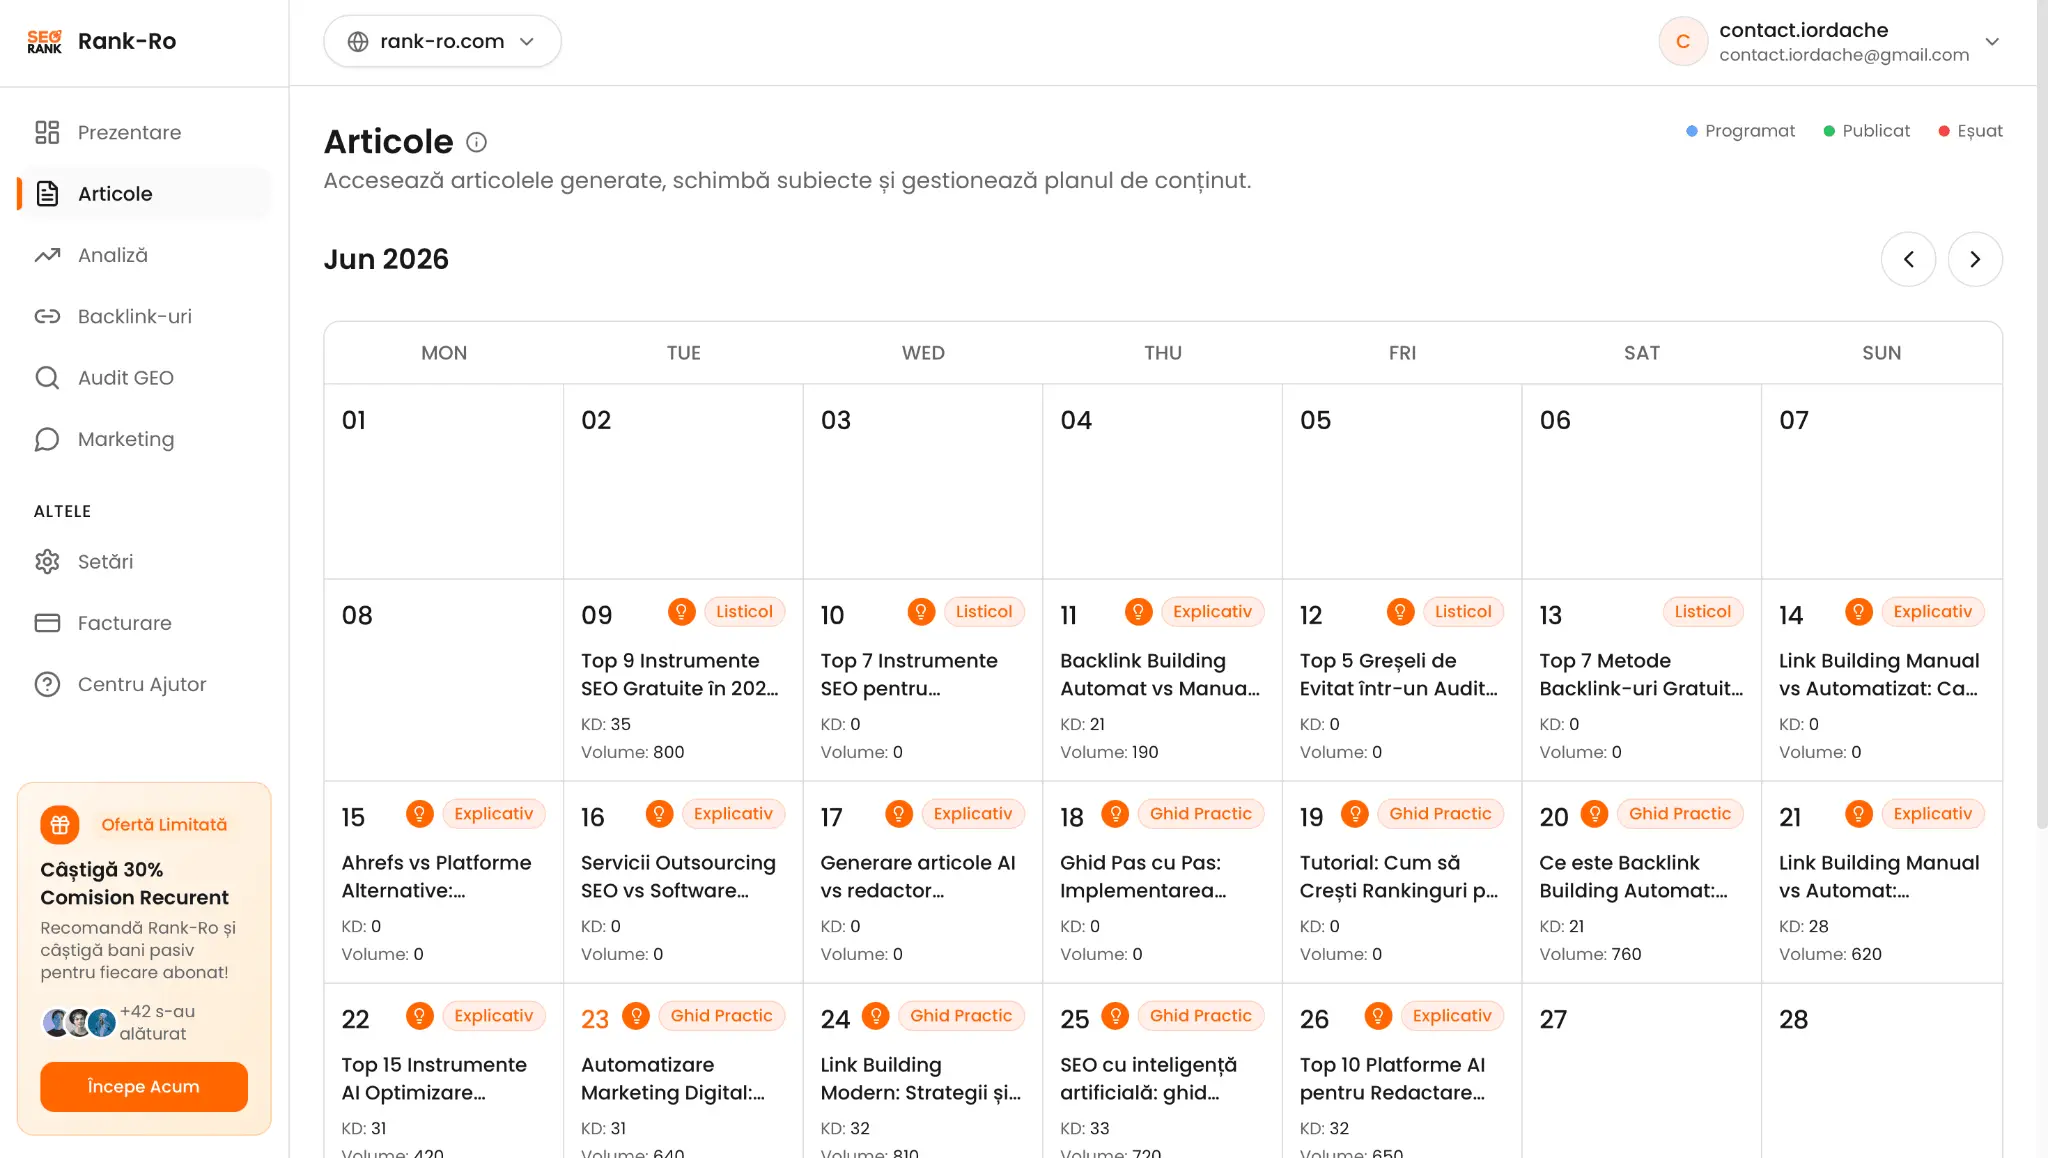Select empty calendar day 27
This screenshot has height=1158, width=2048.
point(1641,1071)
